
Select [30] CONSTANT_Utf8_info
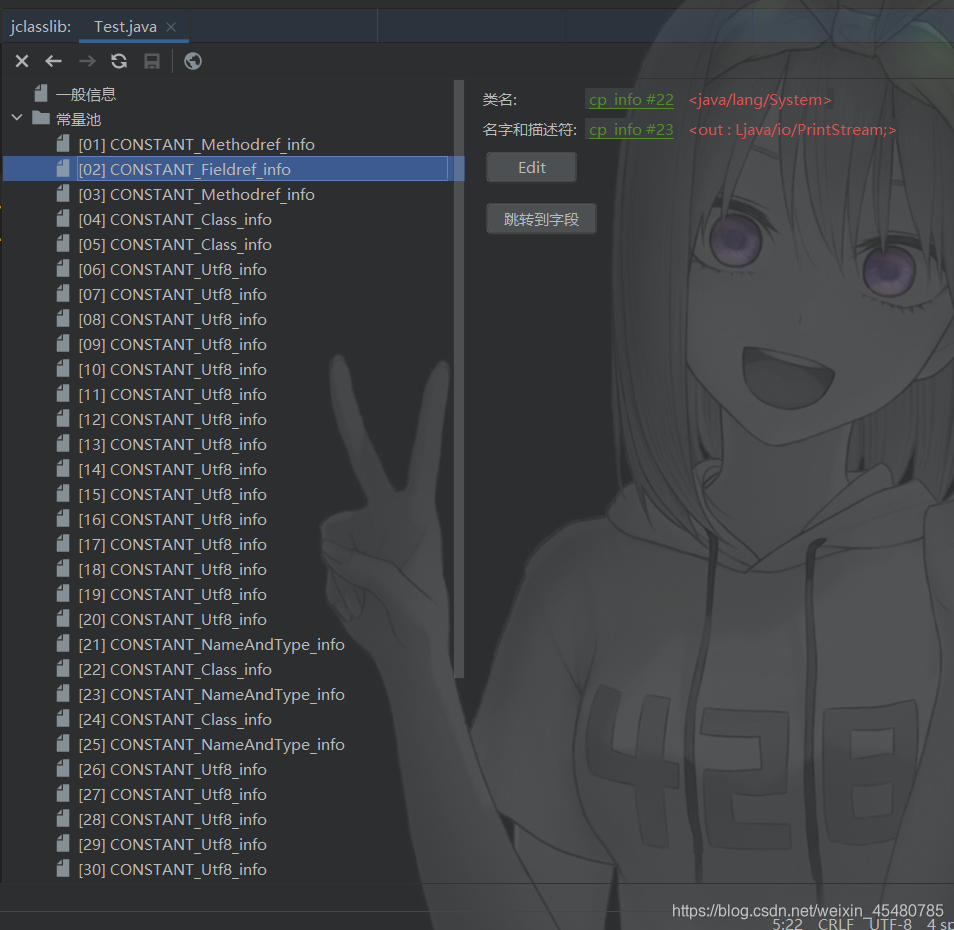coord(173,869)
